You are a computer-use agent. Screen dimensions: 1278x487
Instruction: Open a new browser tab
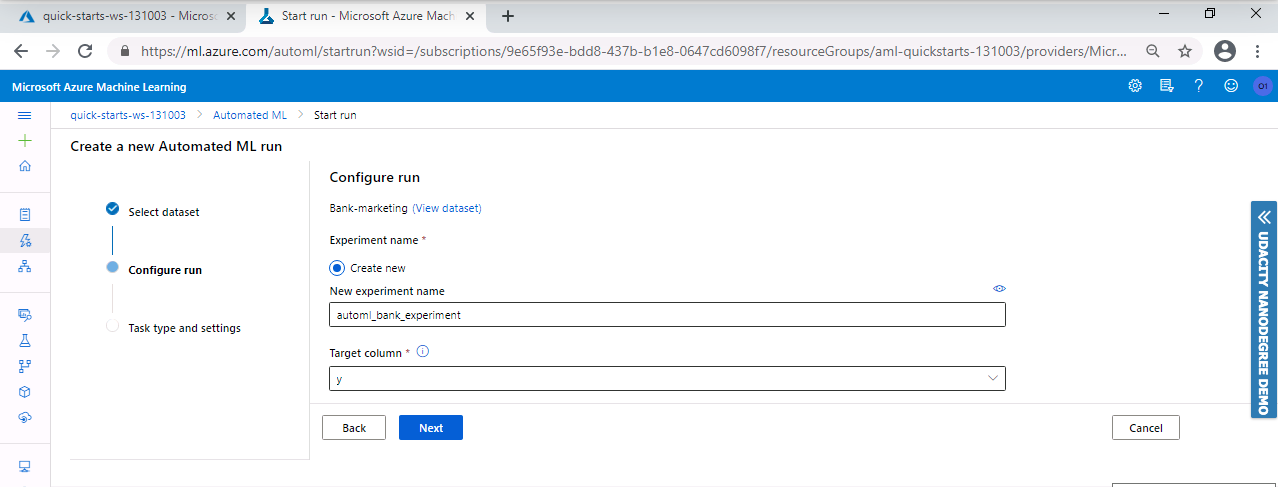click(x=508, y=16)
